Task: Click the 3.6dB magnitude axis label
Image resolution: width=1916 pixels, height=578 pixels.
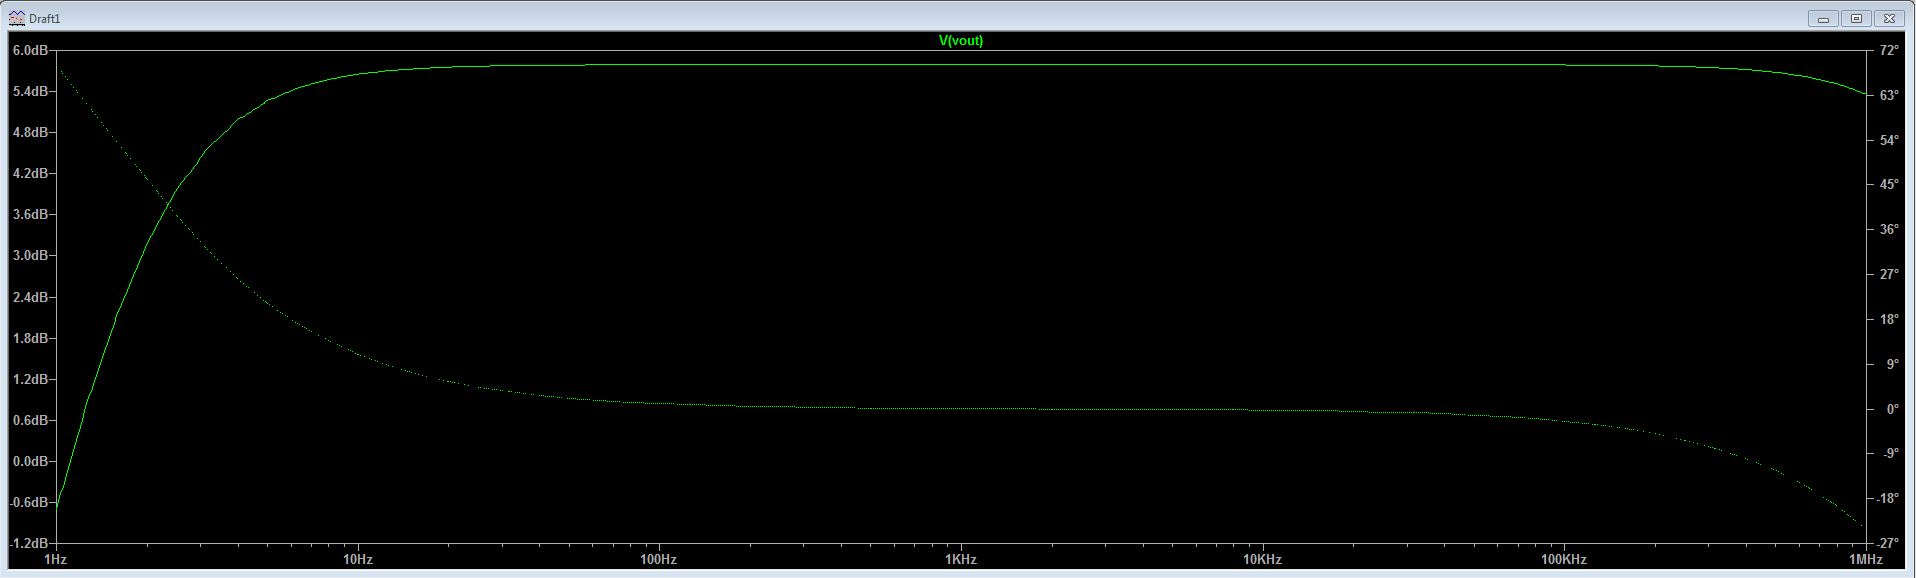Action: pos(30,214)
